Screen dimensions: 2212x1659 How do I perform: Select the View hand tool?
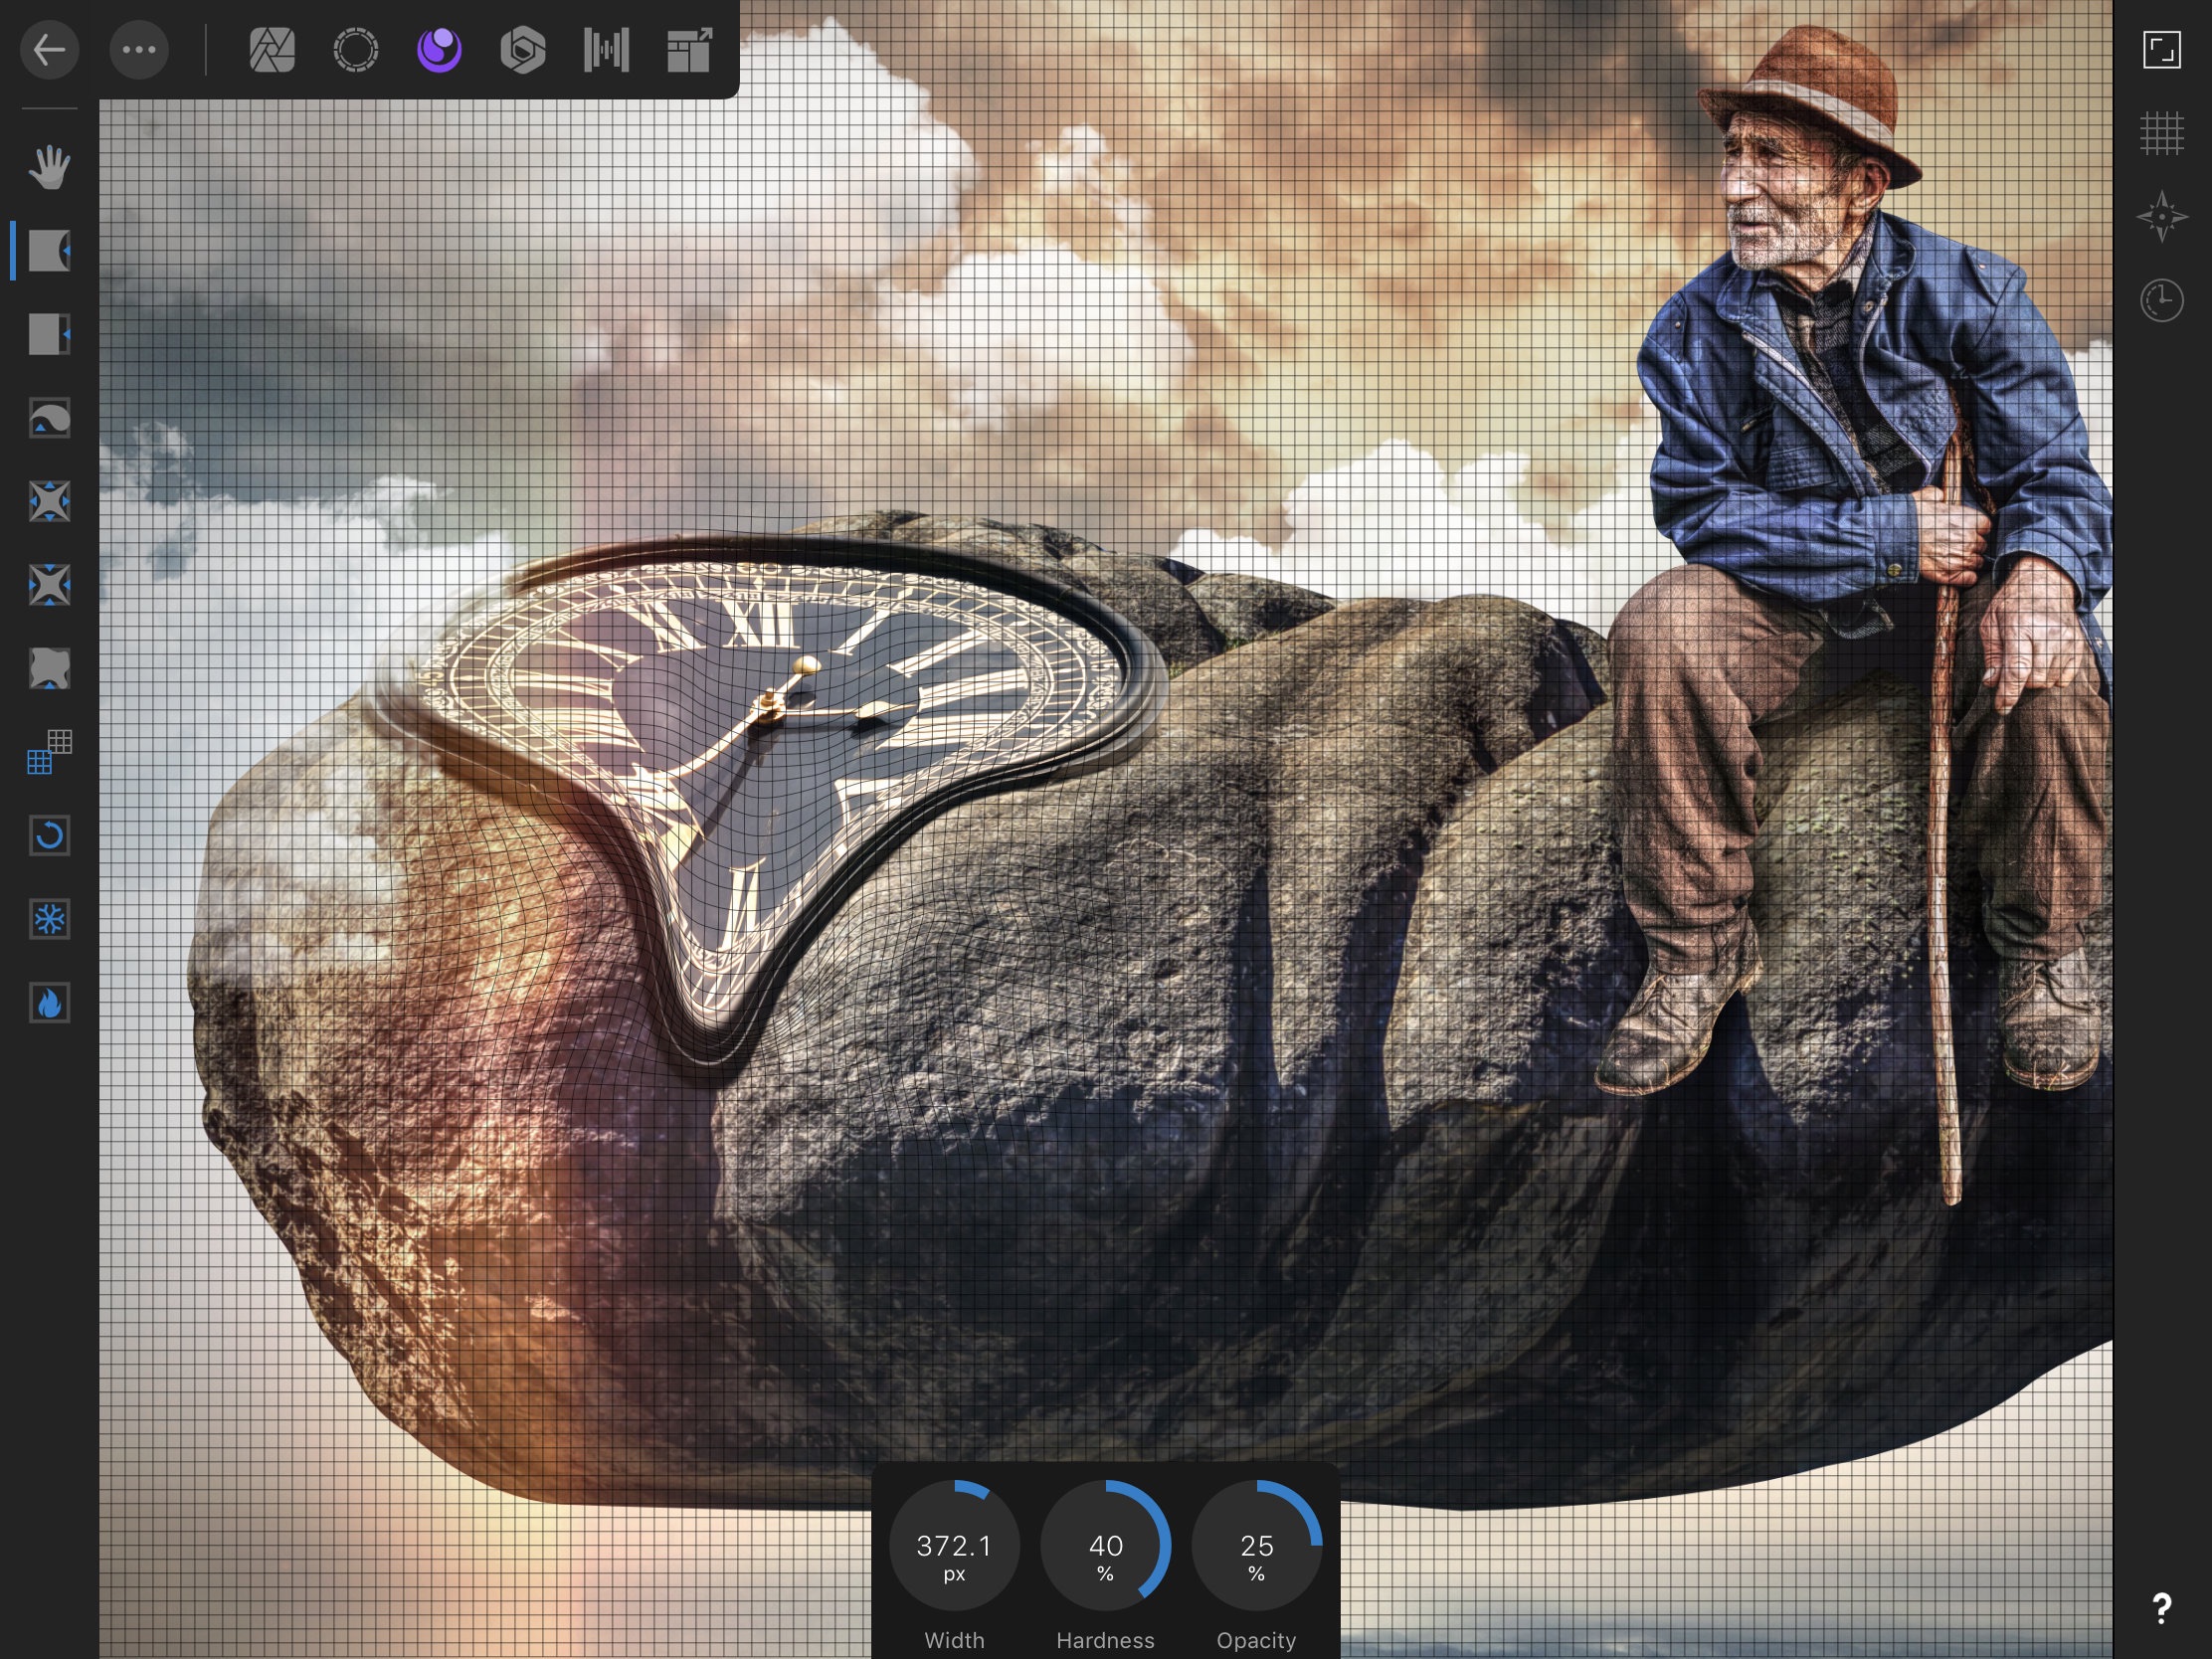(x=49, y=167)
